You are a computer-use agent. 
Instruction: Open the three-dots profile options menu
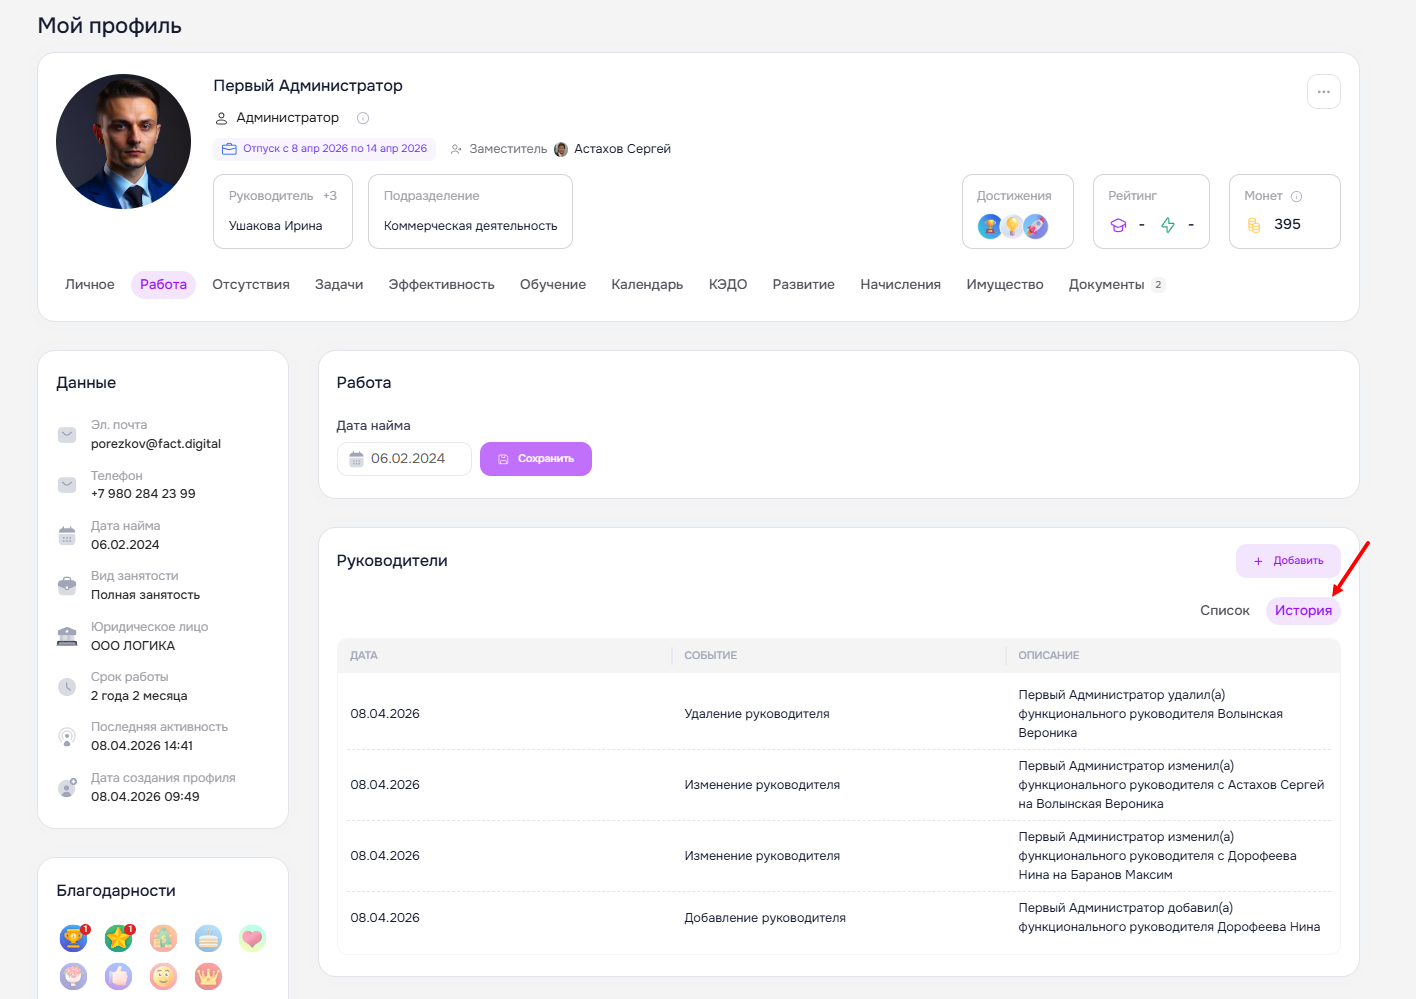[1323, 92]
